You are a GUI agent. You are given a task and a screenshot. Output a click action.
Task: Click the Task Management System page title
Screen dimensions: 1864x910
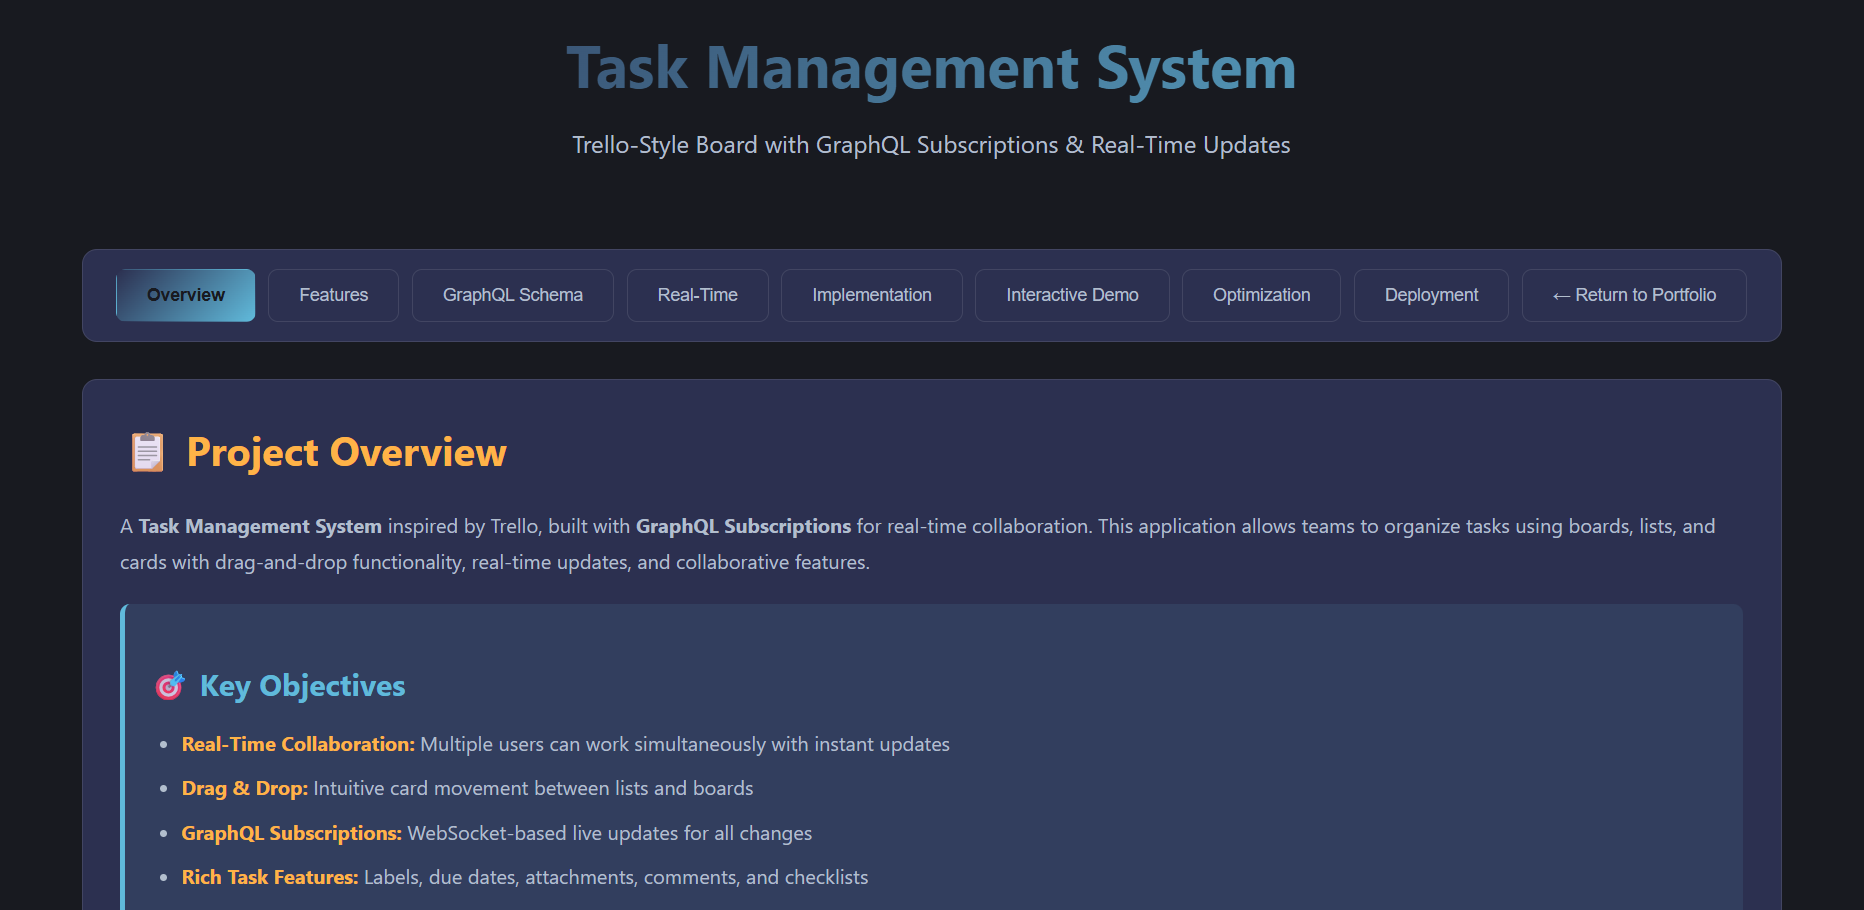click(931, 68)
